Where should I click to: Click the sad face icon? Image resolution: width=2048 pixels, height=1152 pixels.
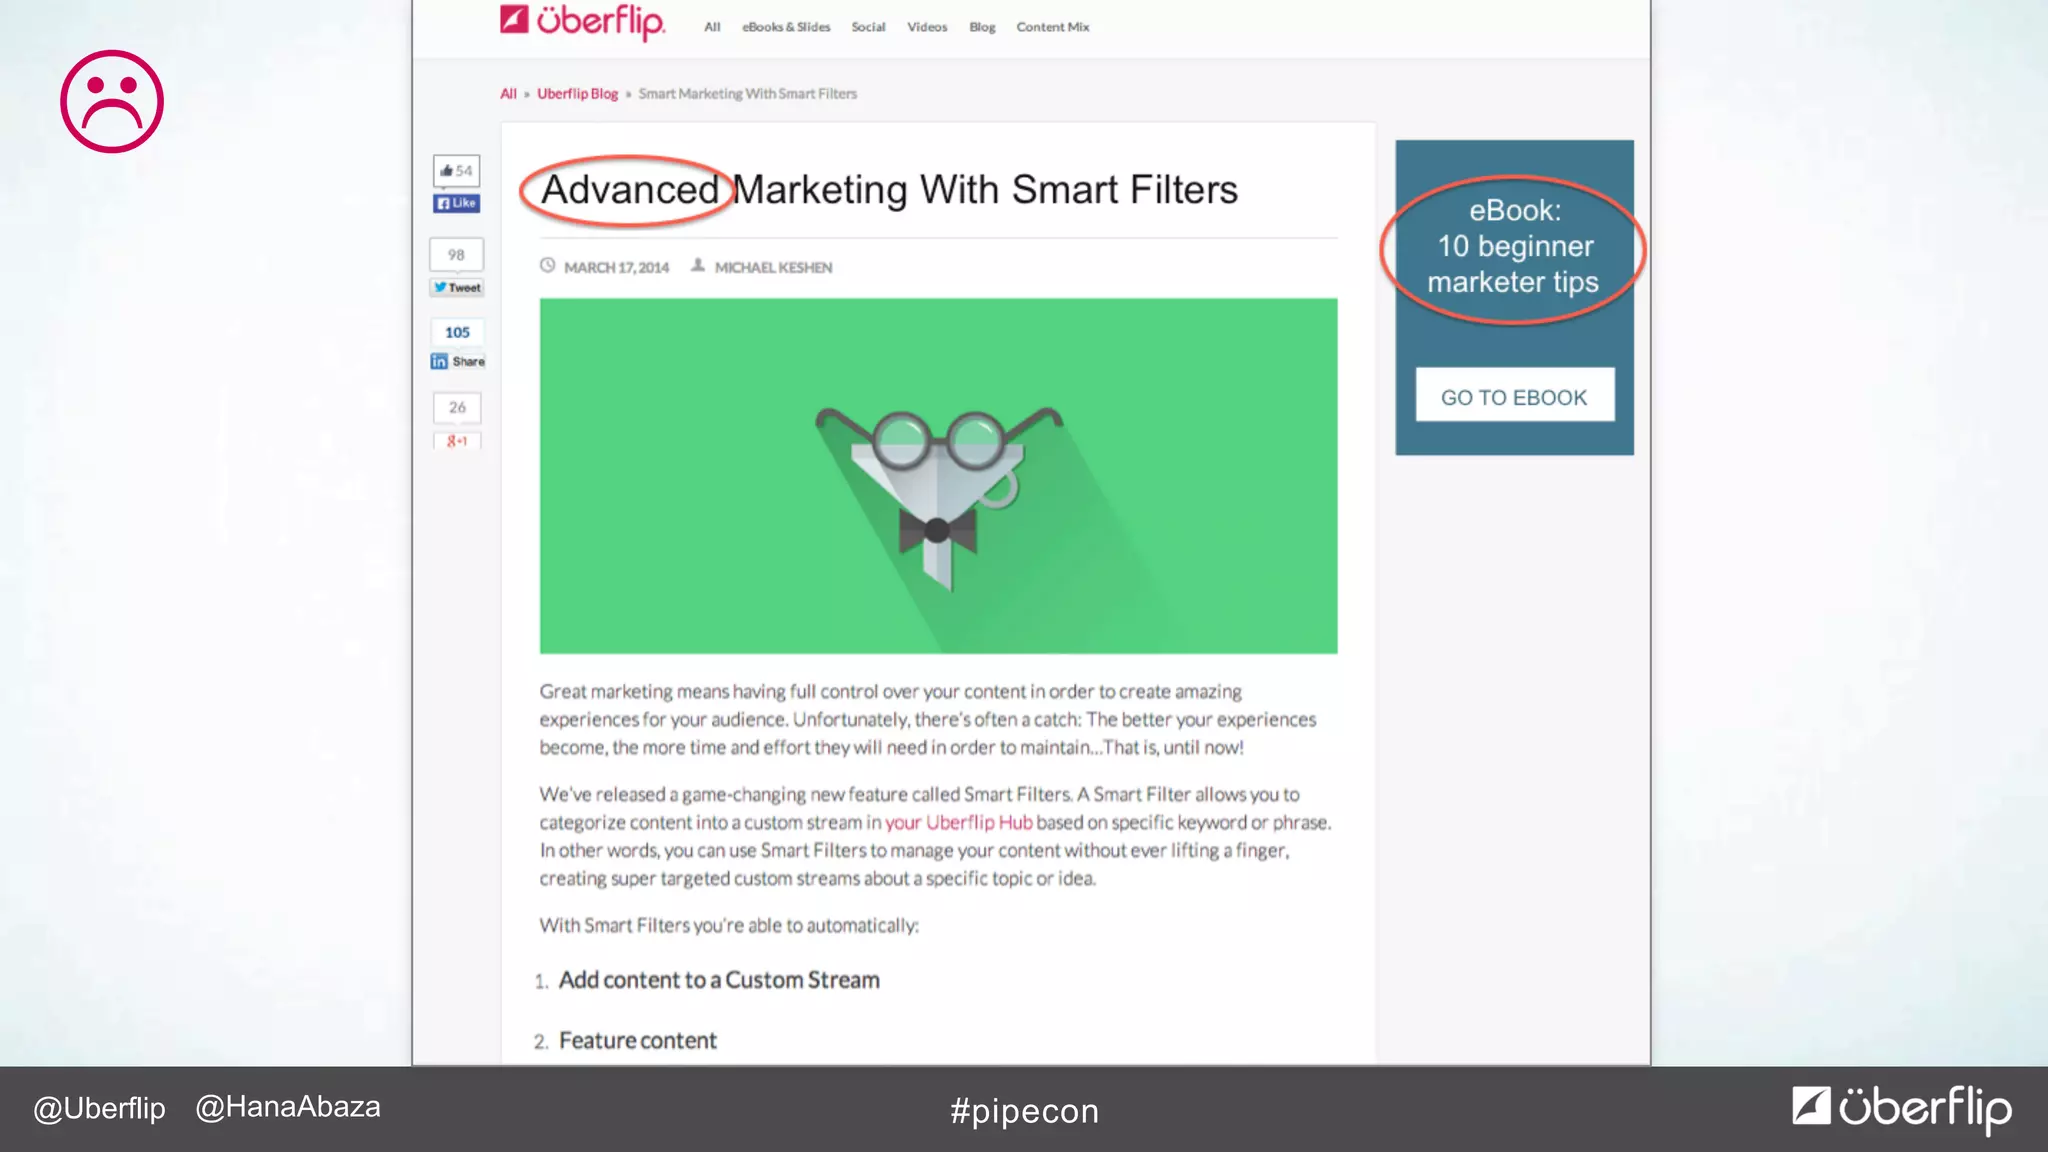pos(112,102)
